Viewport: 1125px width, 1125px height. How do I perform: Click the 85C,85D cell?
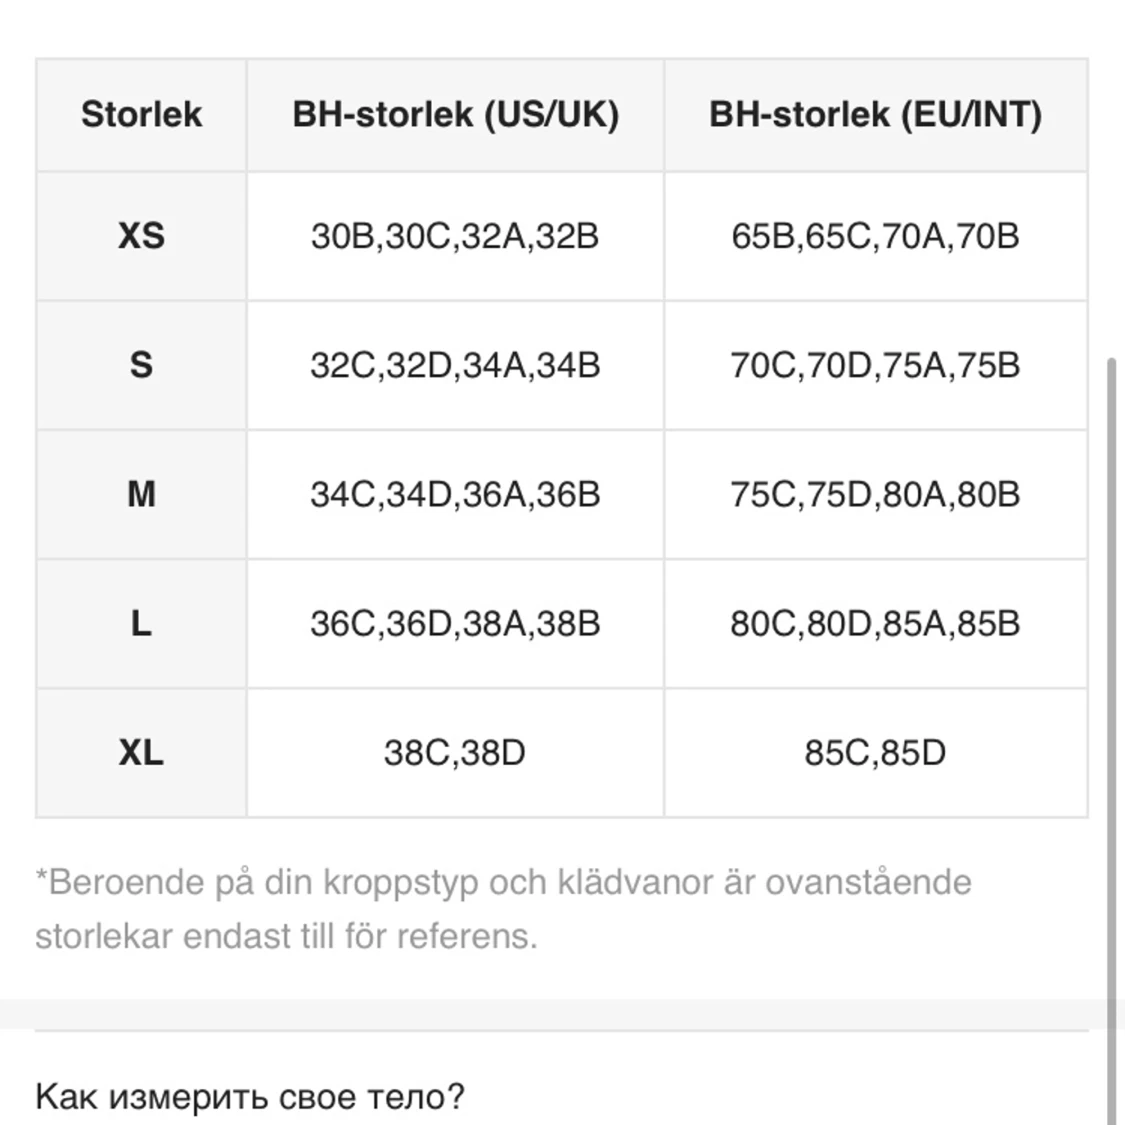point(876,753)
